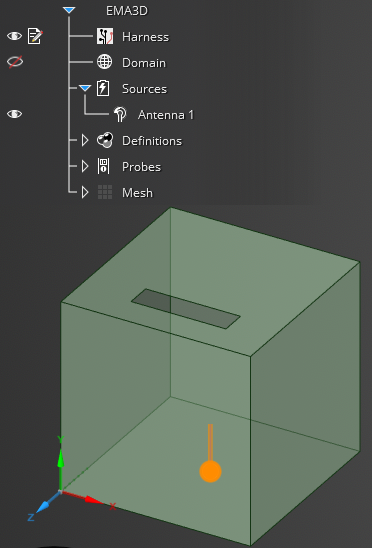372x548 pixels.
Task: Click the Probes icon
Action: (103, 166)
